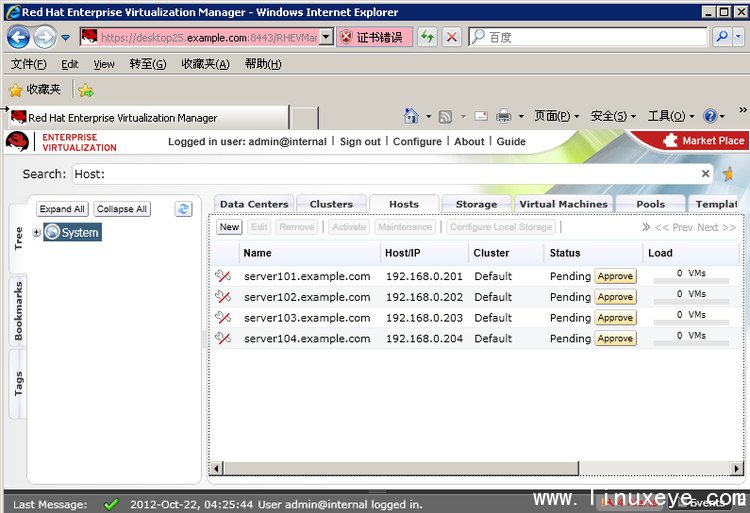Approve host server102.example.com
Image resolution: width=750 pixels, height=513 pixels.
[x=615, y=297]
